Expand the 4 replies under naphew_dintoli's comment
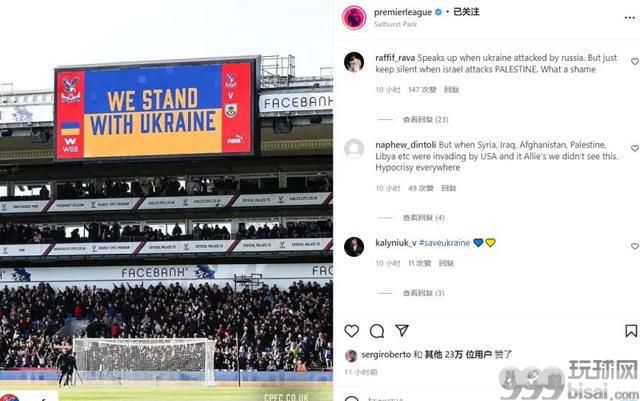Image resolution: width=640 pixels, height=401 pixels. click(x=423, y=218)
